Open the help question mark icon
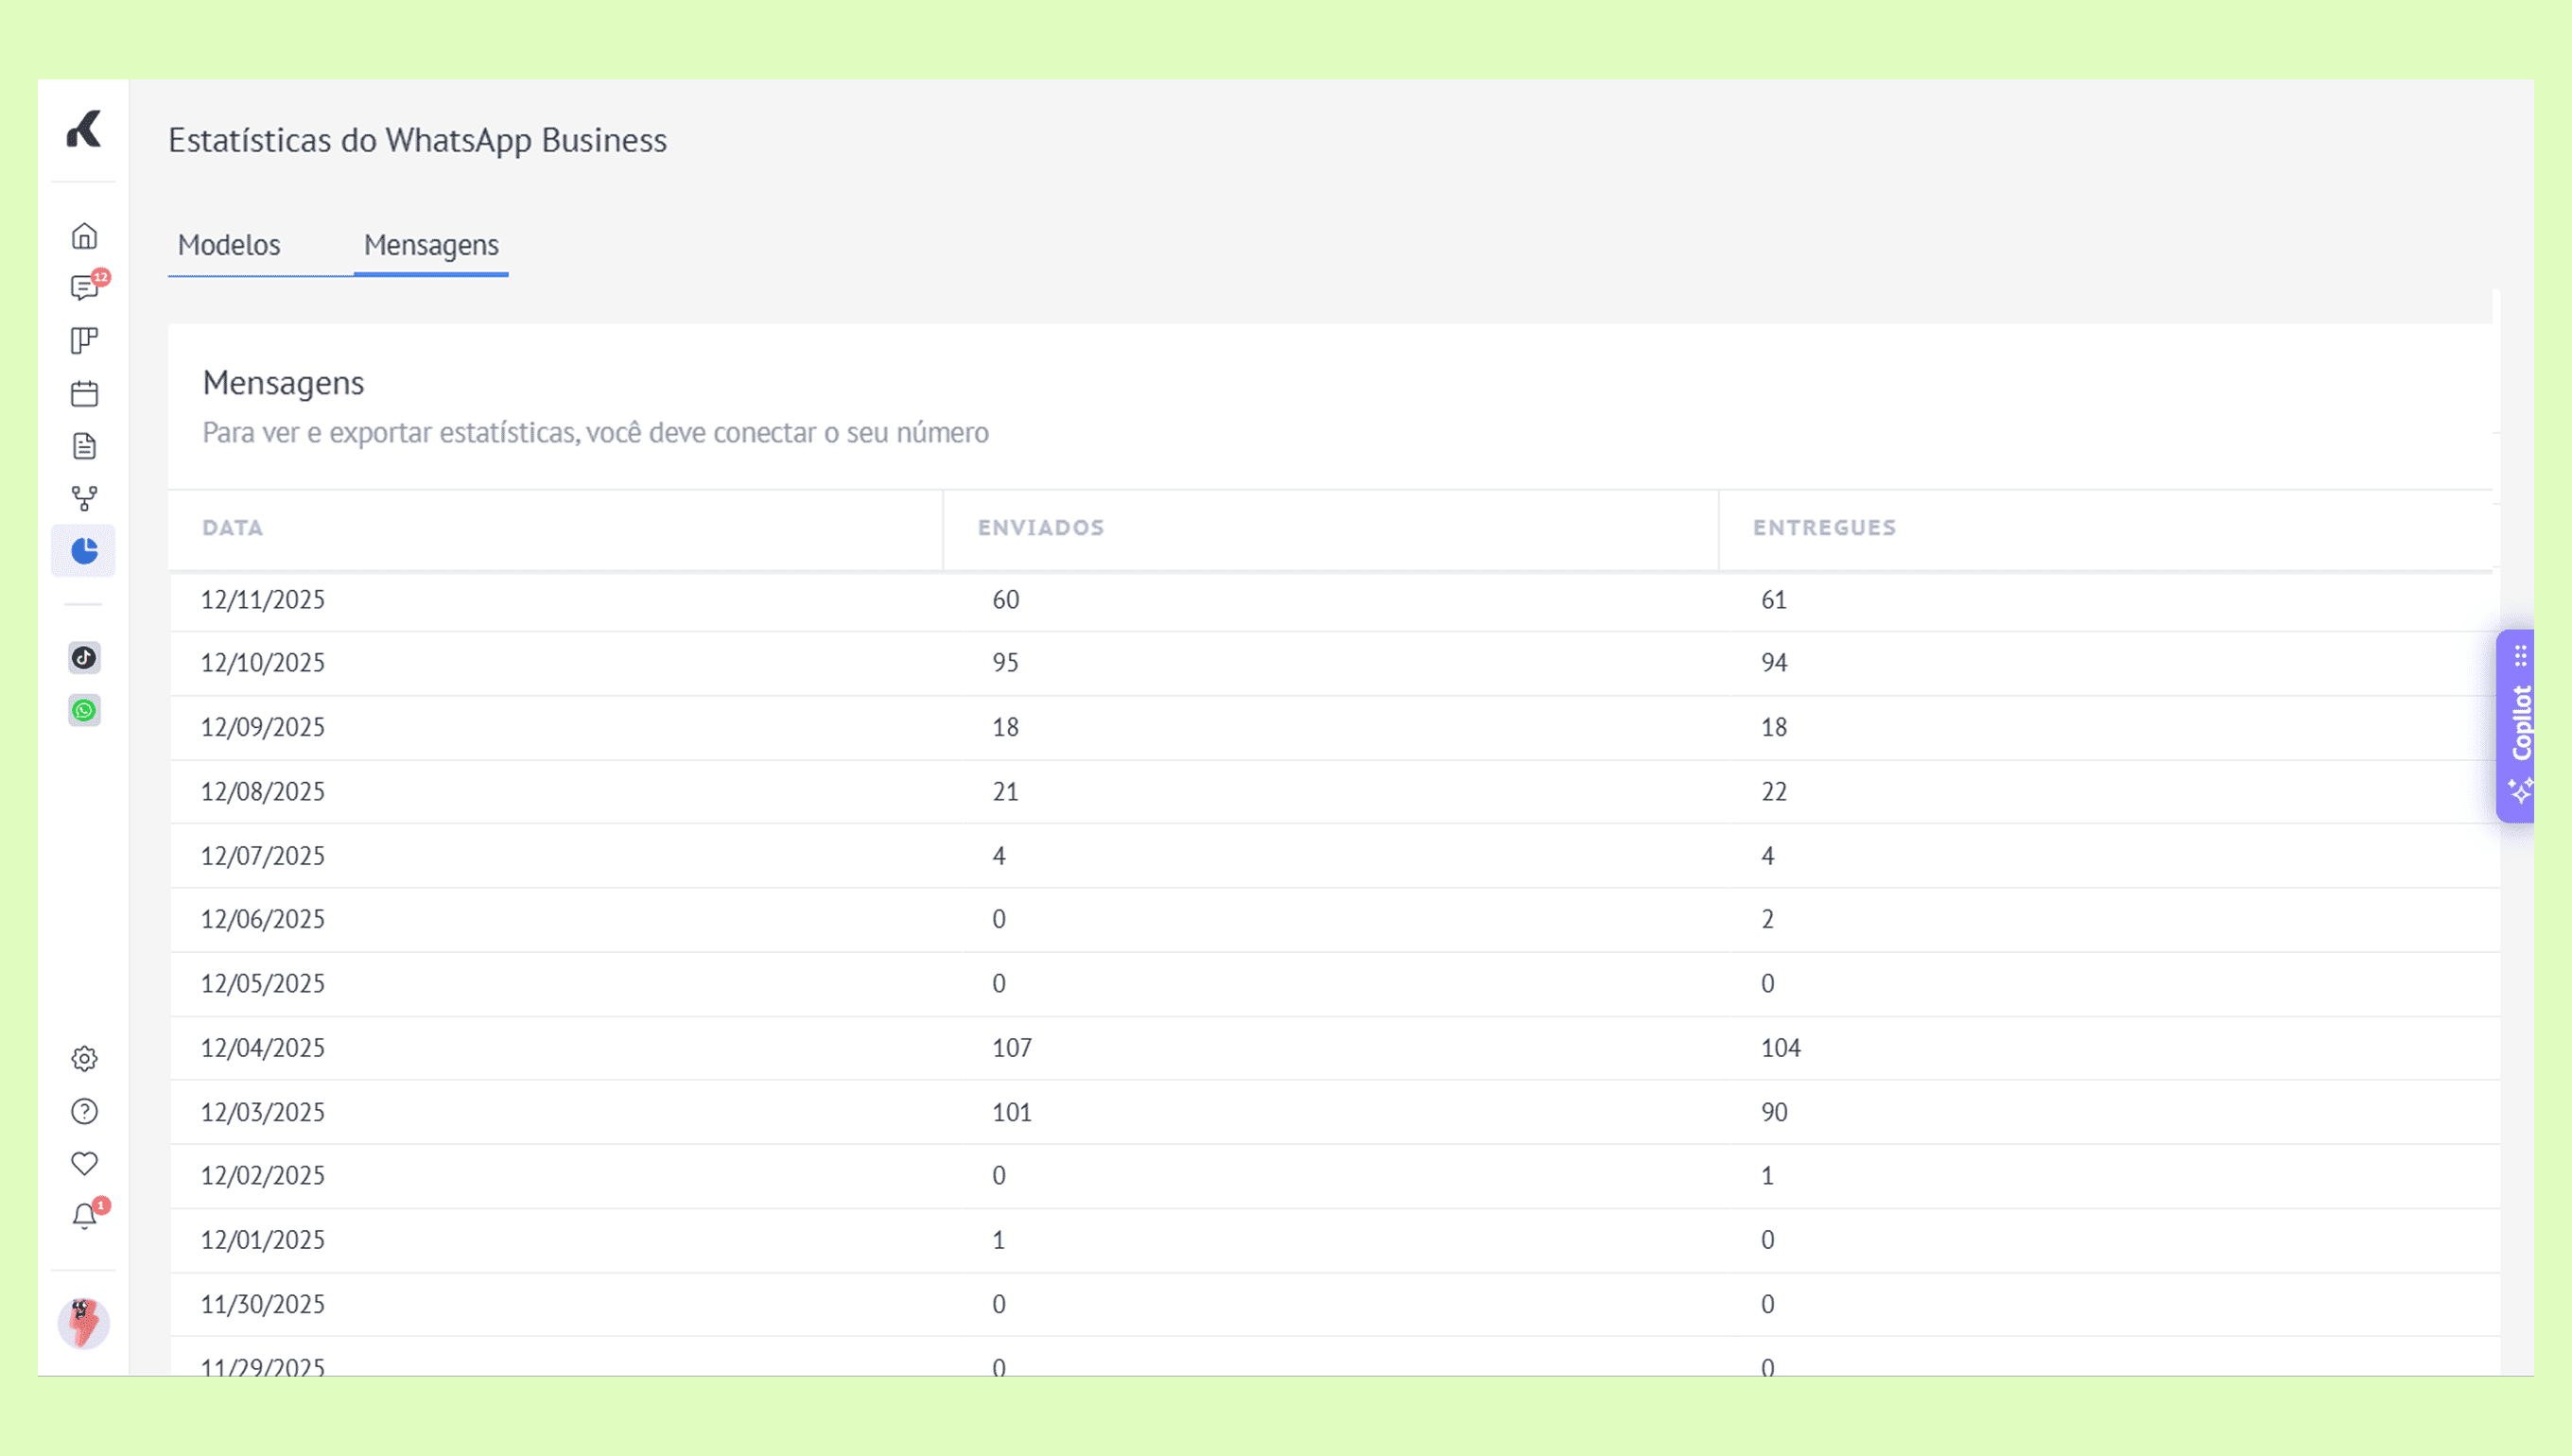 pos(84,1112)
